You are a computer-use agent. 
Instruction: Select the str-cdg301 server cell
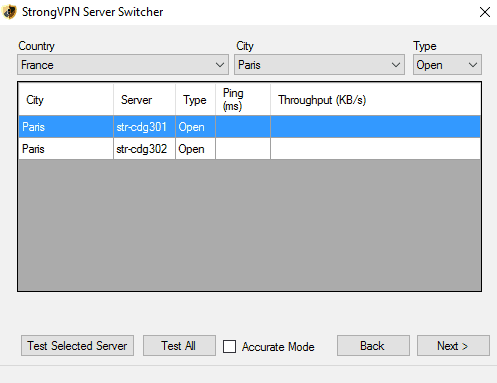144,127
